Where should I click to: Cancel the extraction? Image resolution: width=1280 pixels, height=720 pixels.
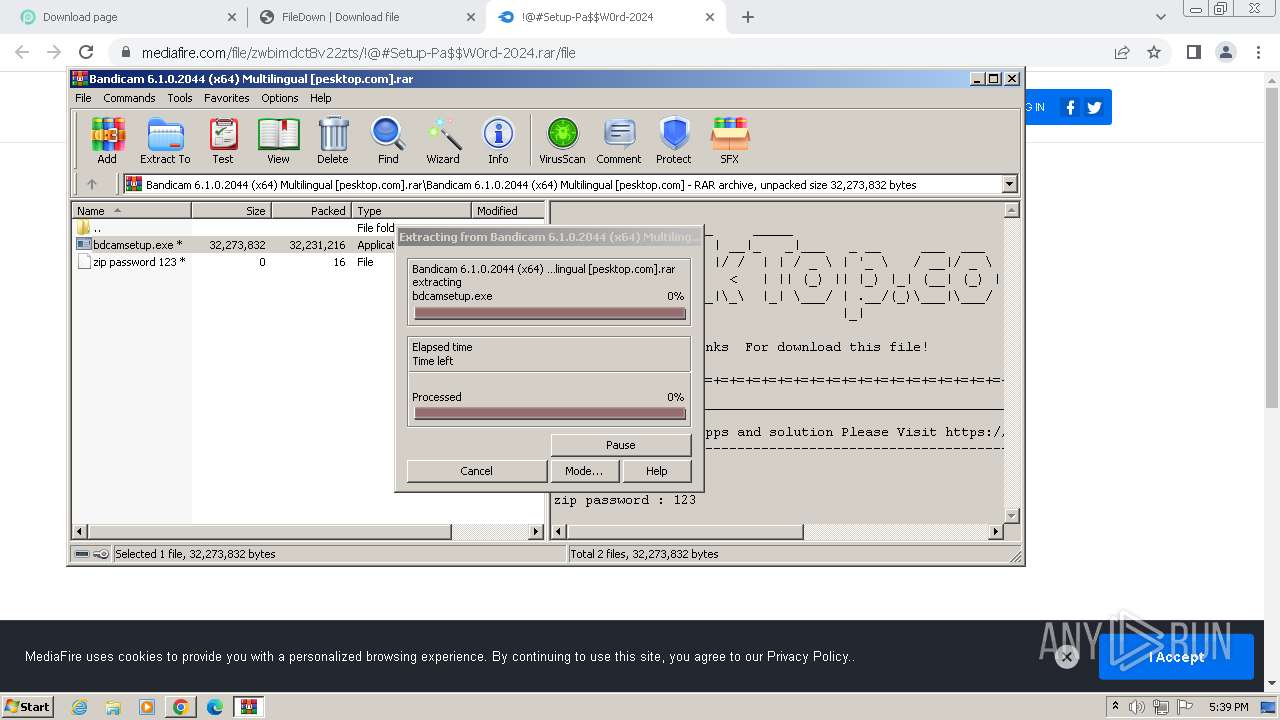(477, 471)
